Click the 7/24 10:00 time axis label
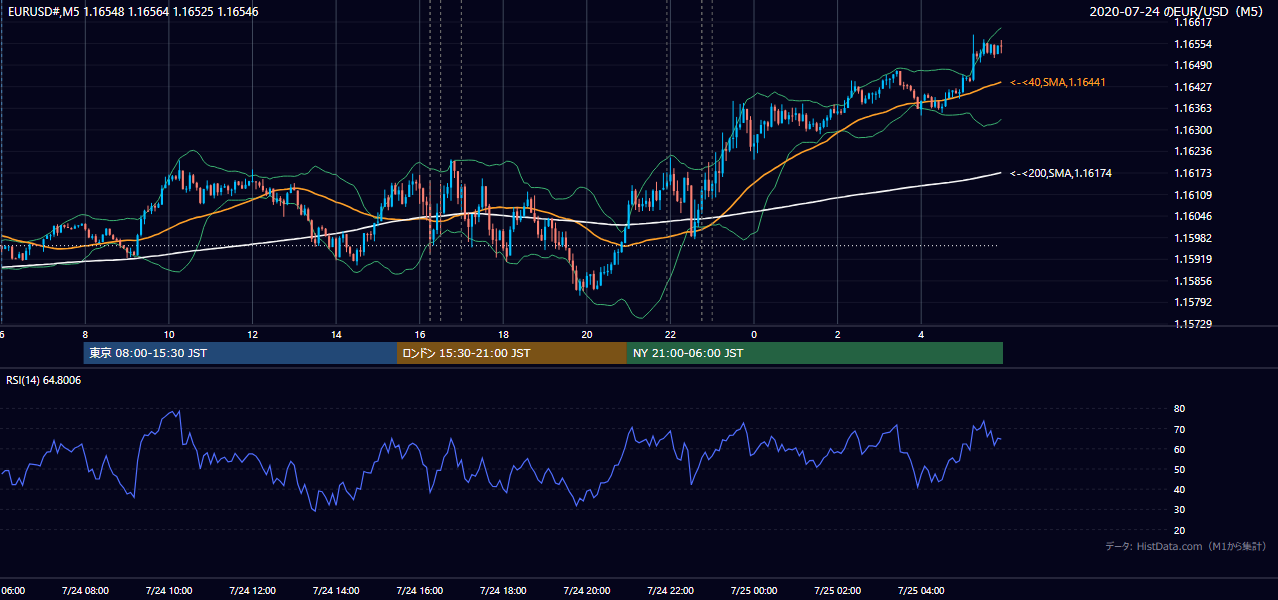1278x600 pixels. [168, 590]
